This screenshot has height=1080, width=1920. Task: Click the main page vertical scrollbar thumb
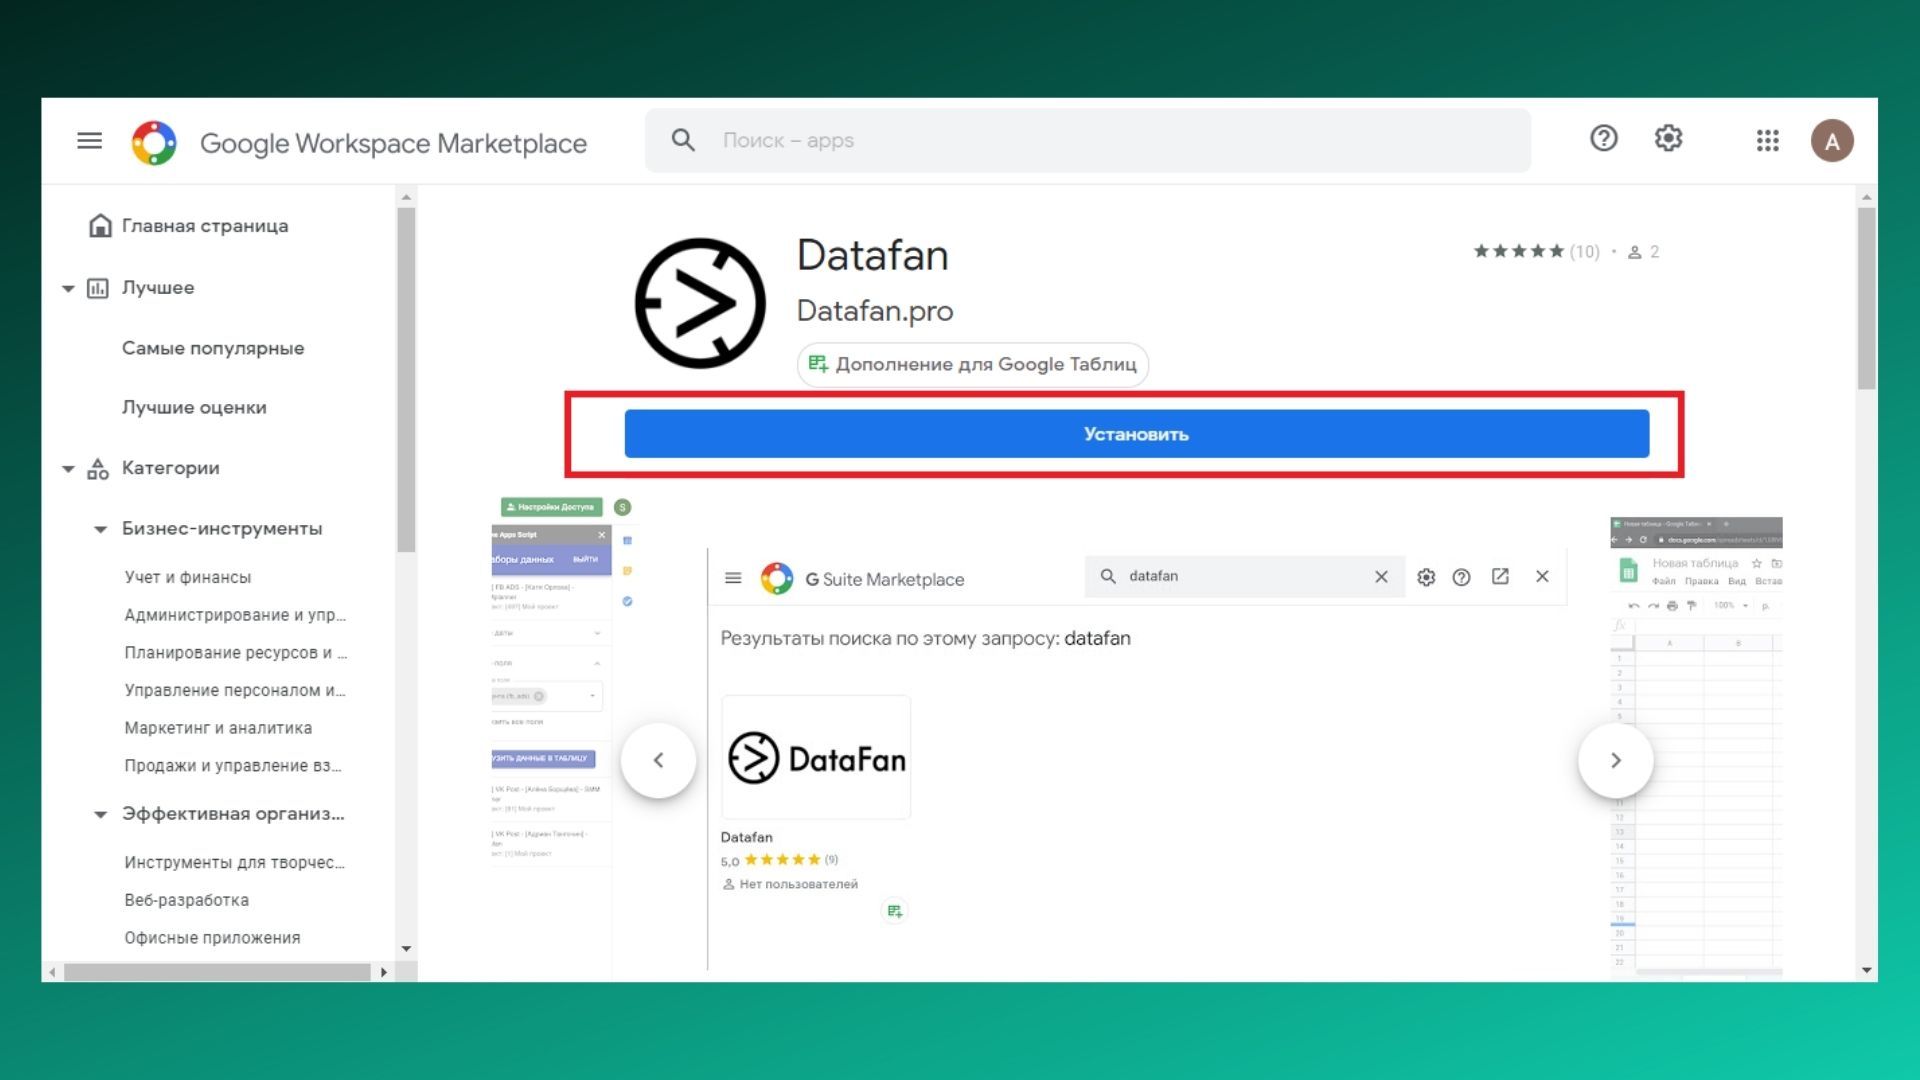point(1867,298)
